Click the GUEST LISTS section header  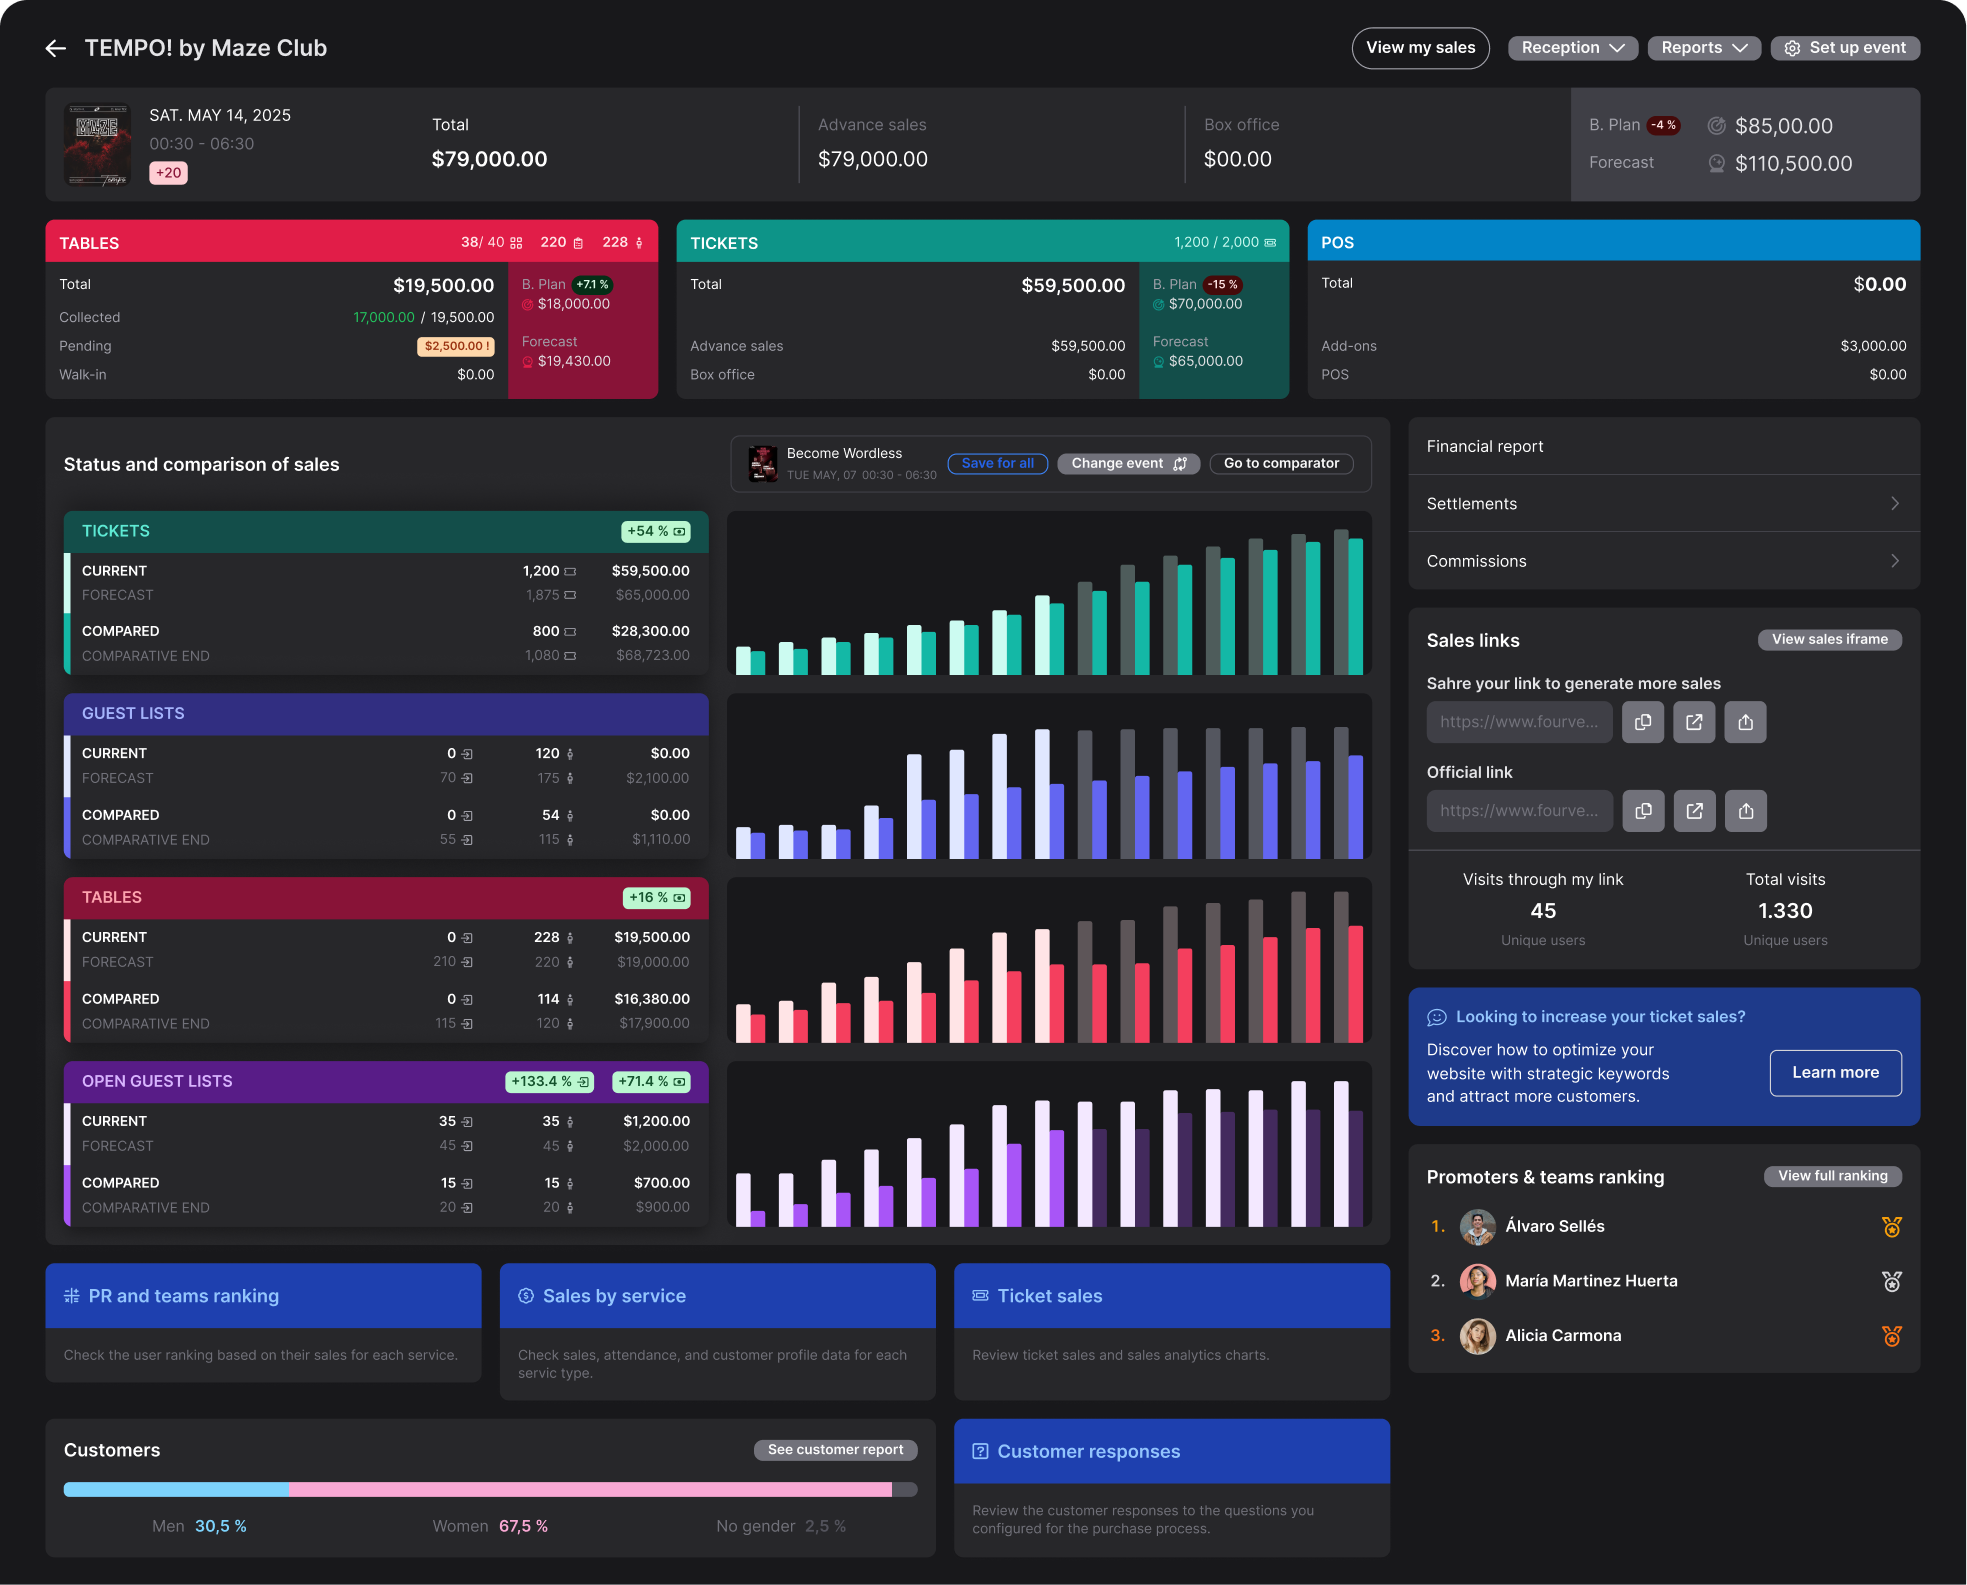click(386, 714)
